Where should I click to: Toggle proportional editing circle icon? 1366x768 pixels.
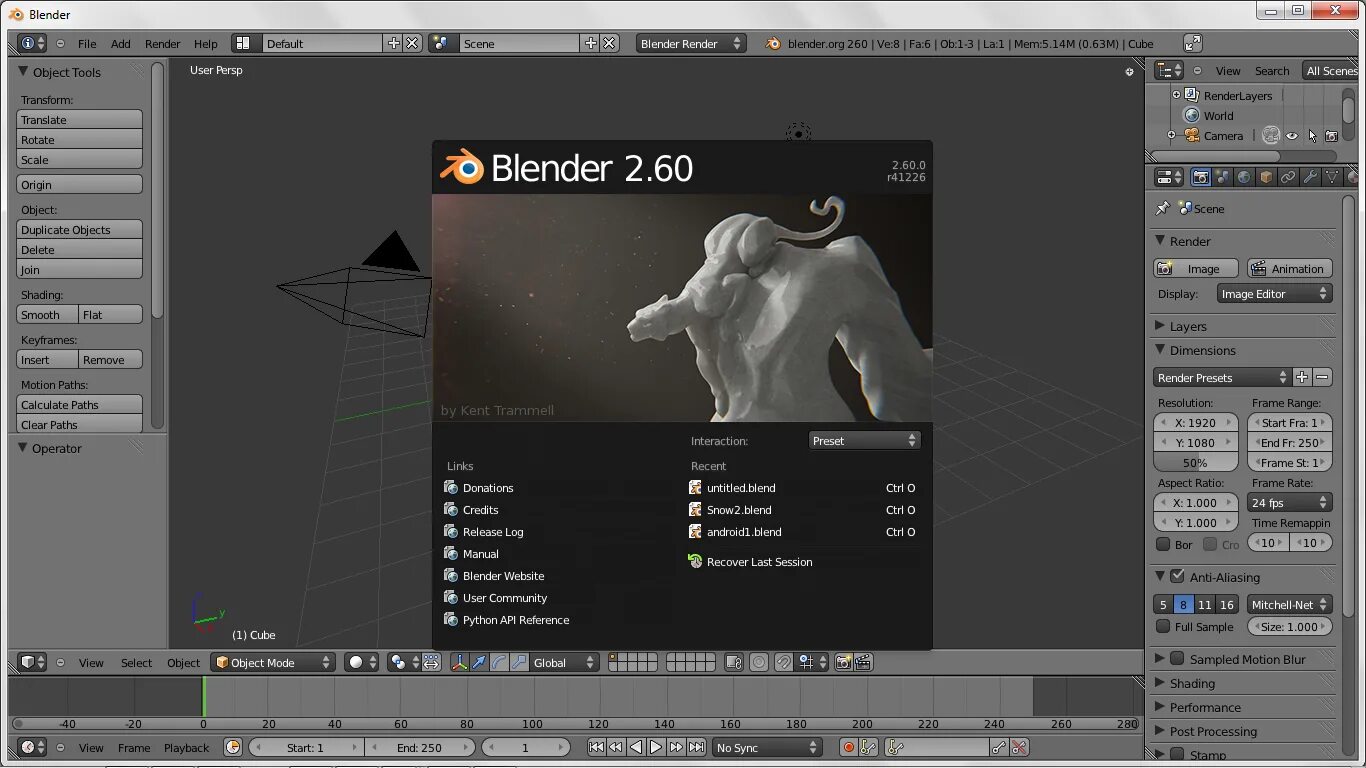(759, 662)
